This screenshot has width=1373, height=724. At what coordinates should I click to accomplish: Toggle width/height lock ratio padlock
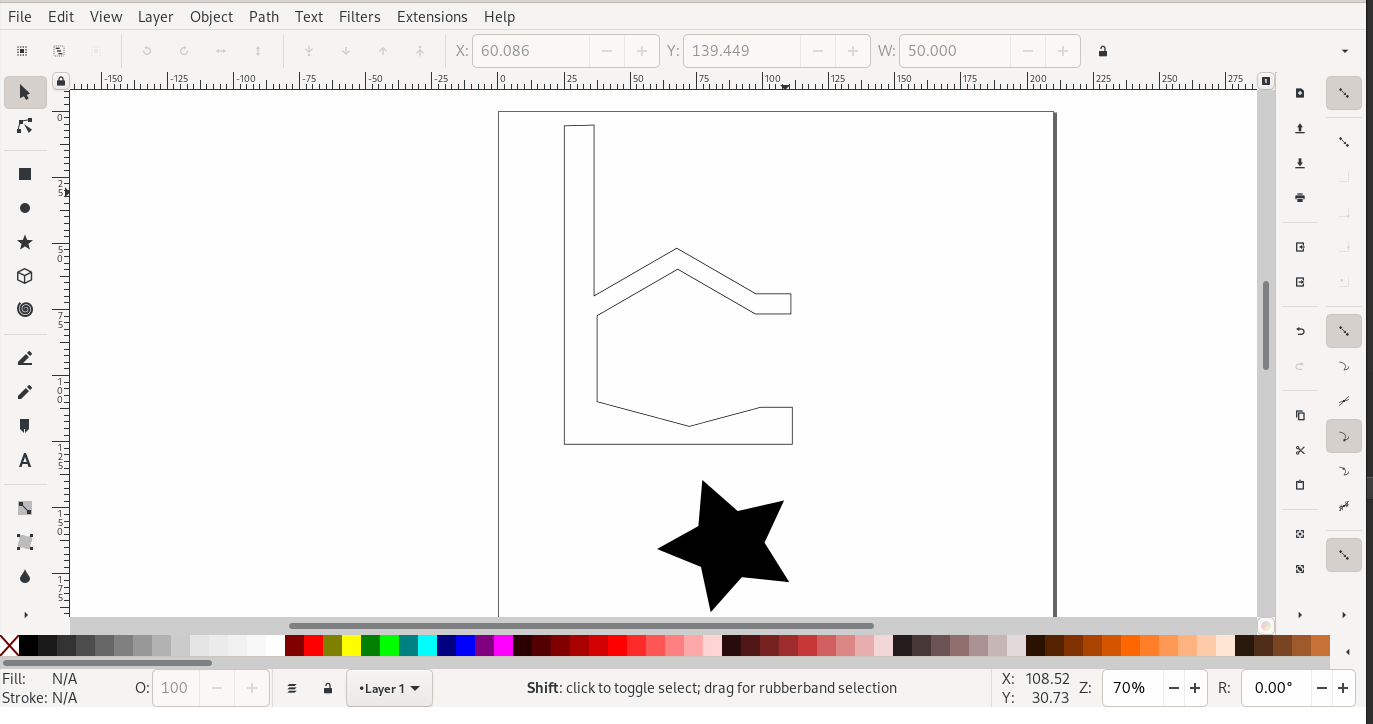[x=1103, y=51]
